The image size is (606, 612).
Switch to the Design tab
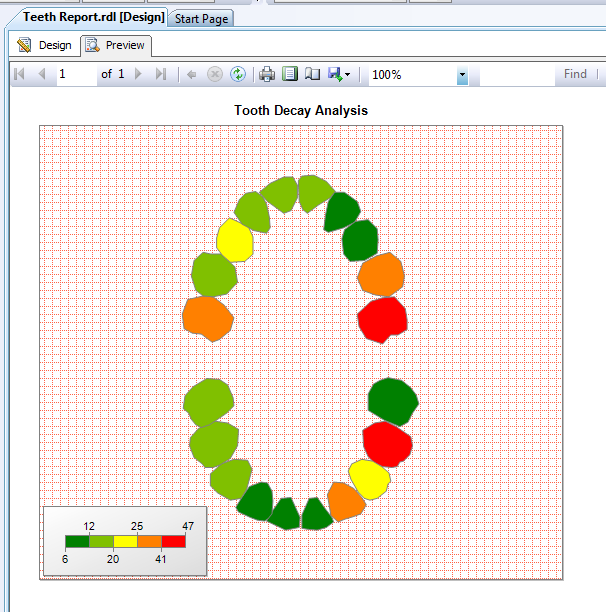click(45, 45)
